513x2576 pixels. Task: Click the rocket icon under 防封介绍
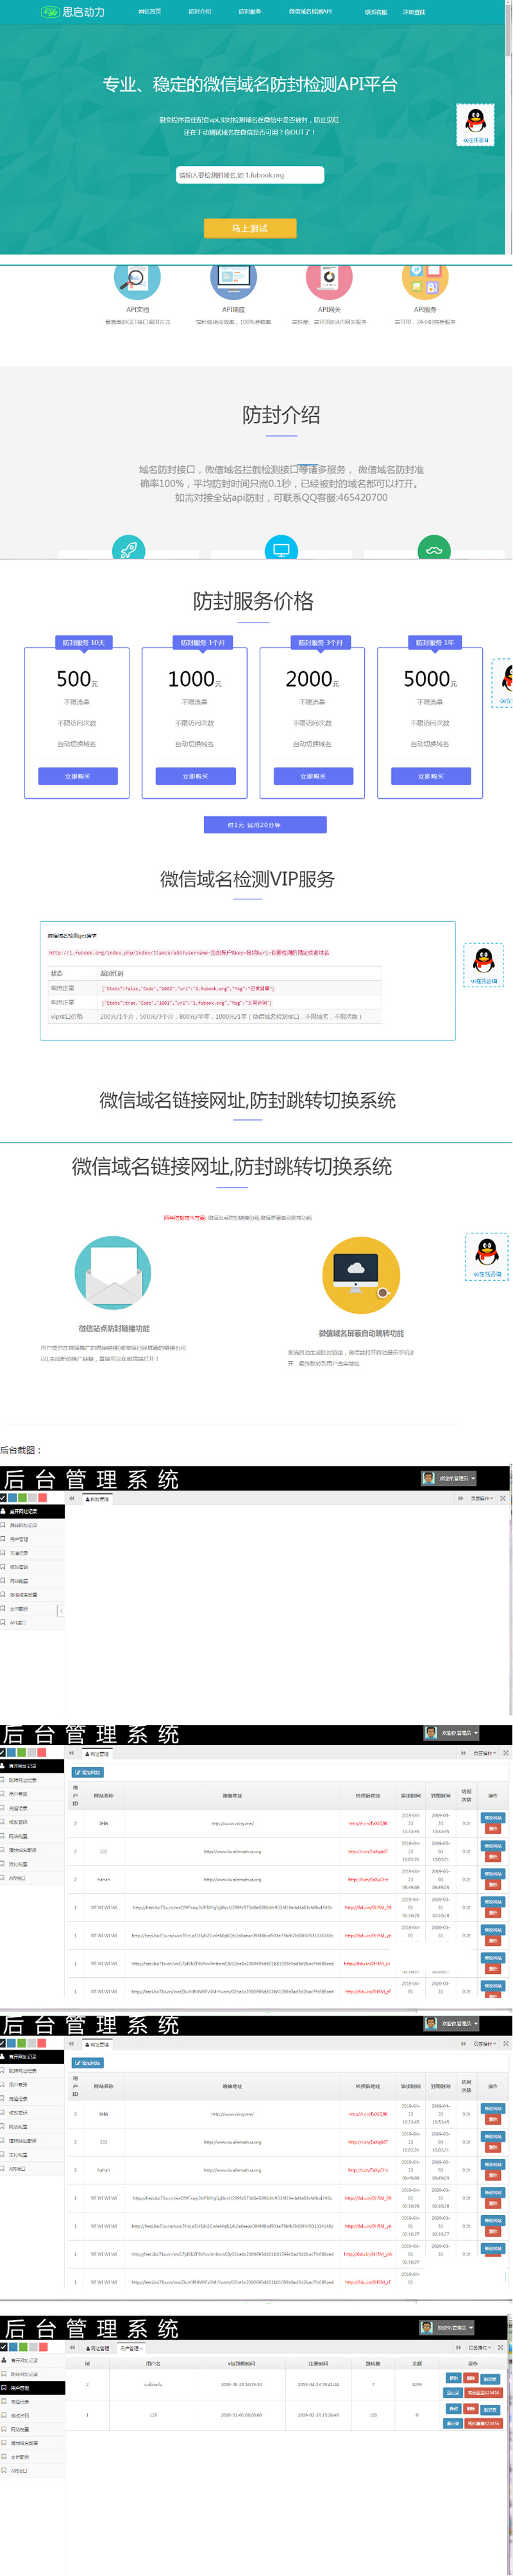pos(128,549)
